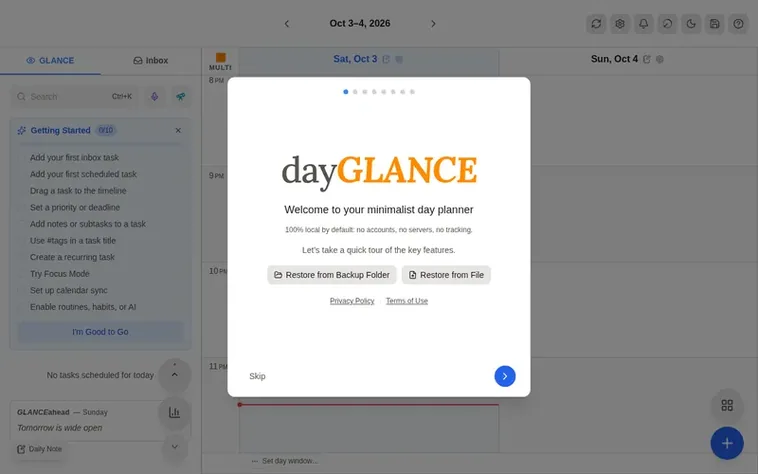Click the teal telescope icon beside search
Viewport: 758px width, 474px height.
tap(180, 97)
